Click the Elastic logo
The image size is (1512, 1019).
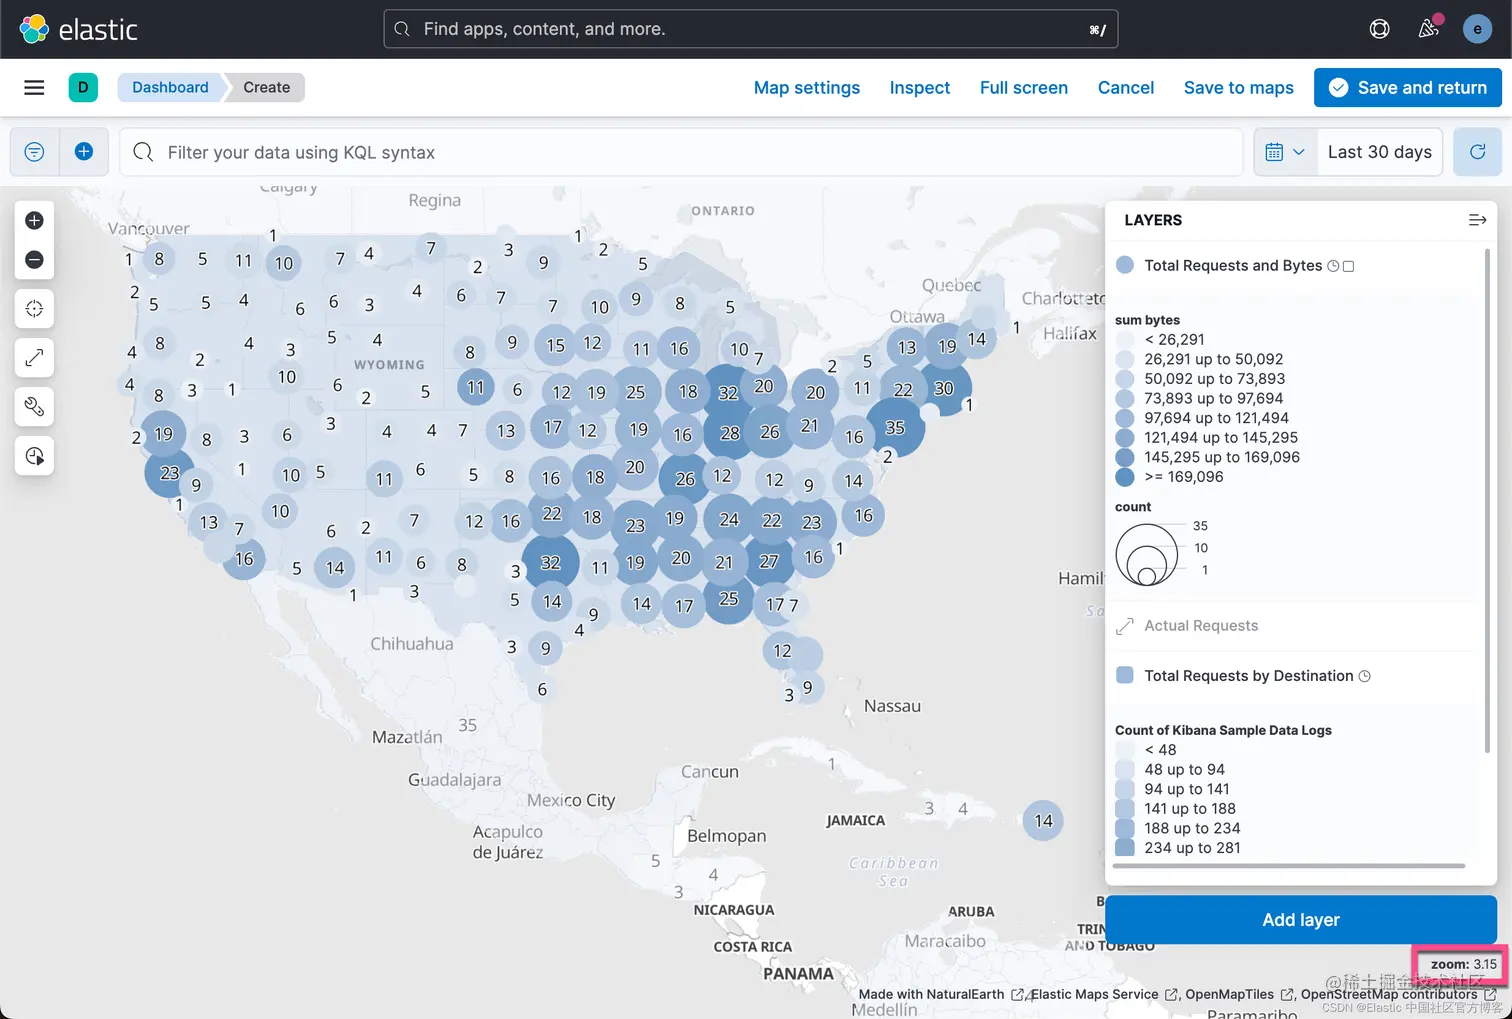tap(78, 29)
